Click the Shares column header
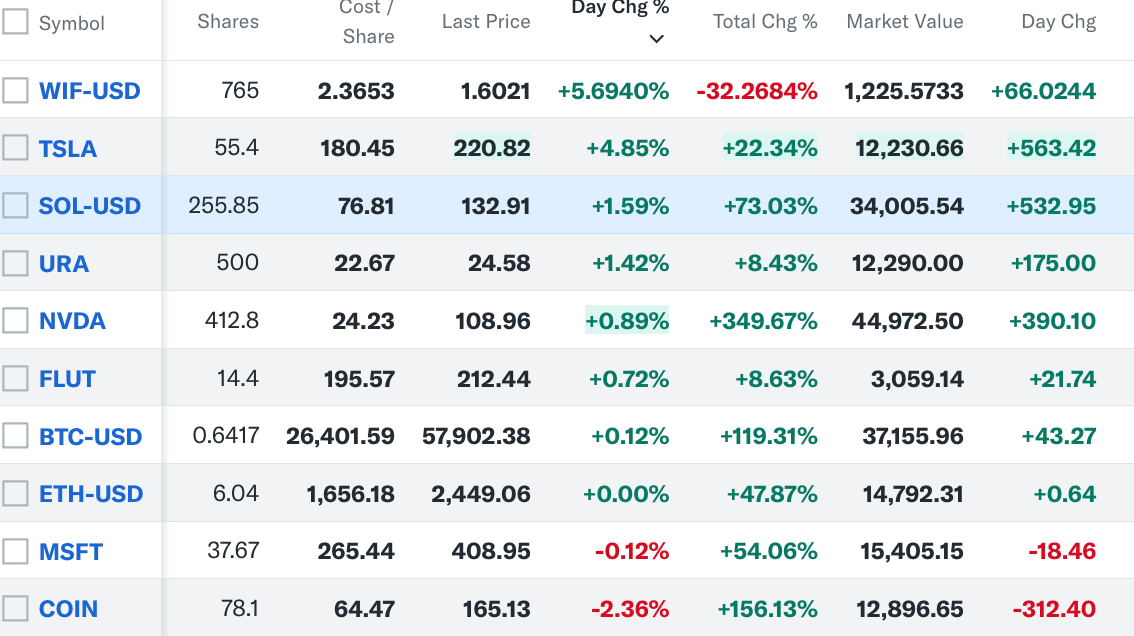 click(x=228, y=22)
